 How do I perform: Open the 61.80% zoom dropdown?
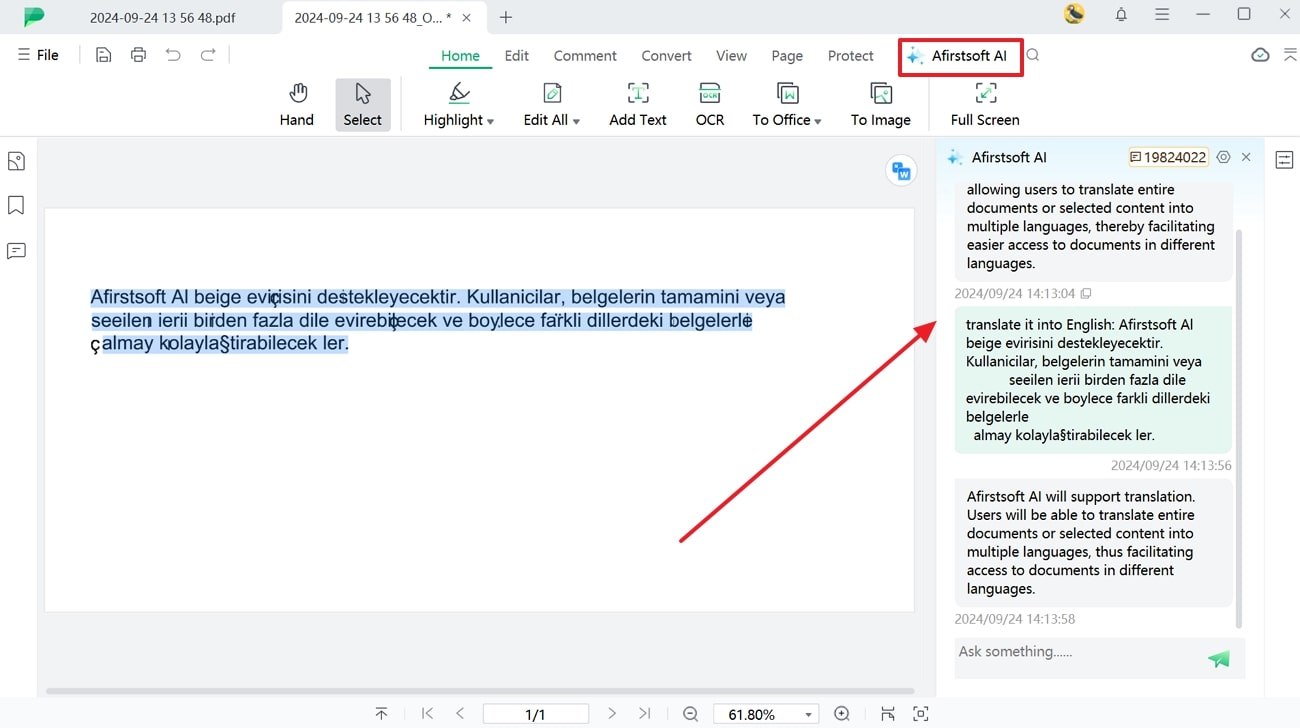pos(808,715)
